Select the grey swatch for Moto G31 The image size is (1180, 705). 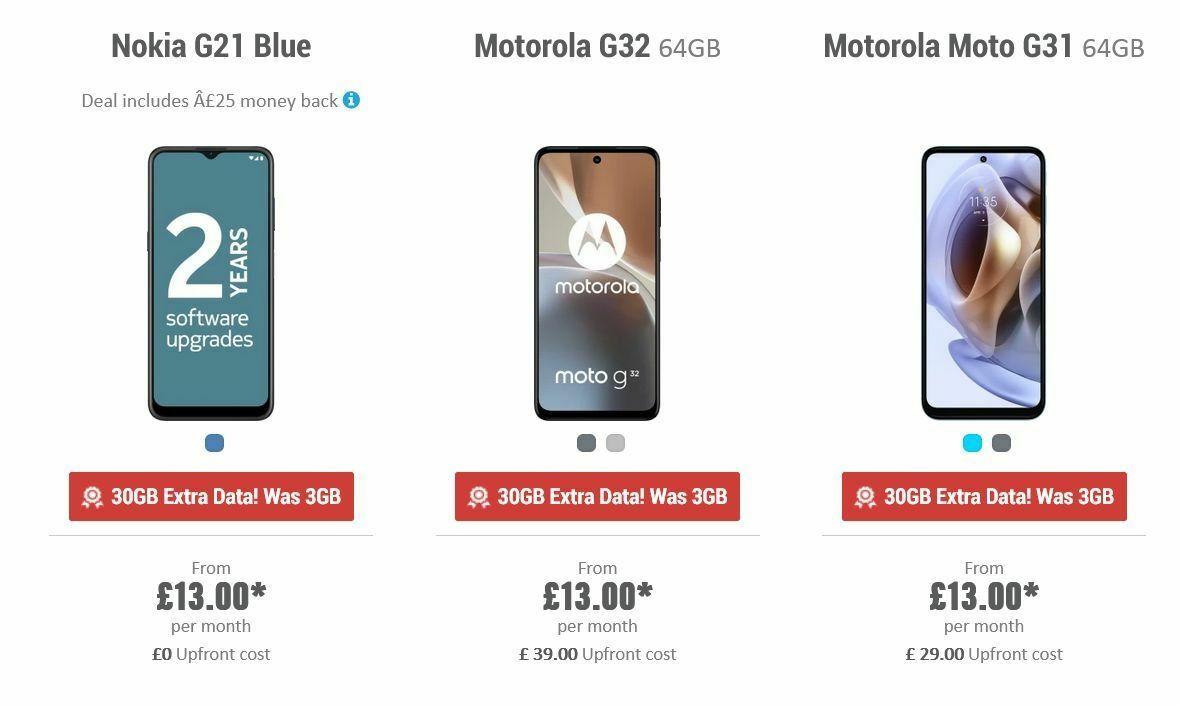pos(999,442)
